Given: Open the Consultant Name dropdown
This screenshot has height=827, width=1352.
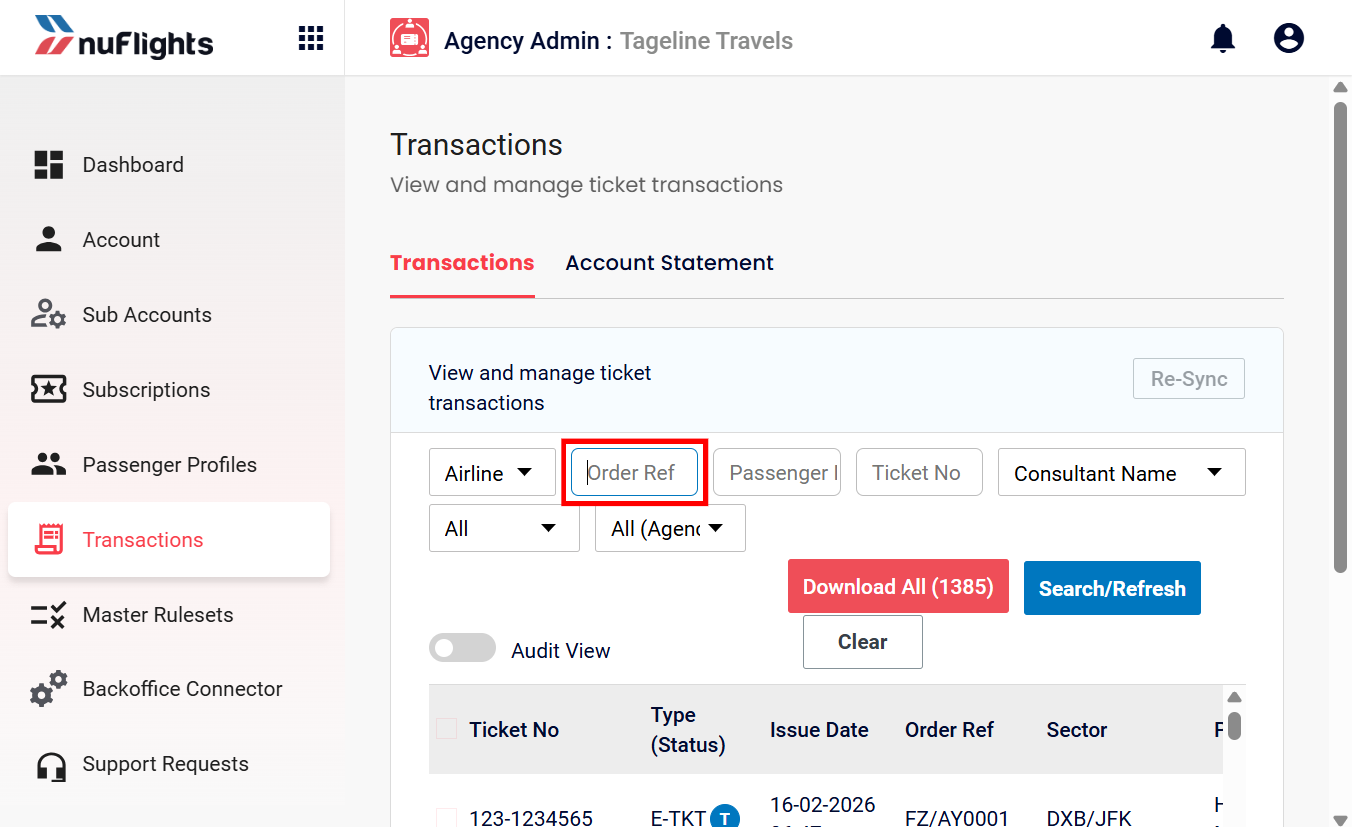Looking at the screenshot, I should click(x=1122, y=472).
